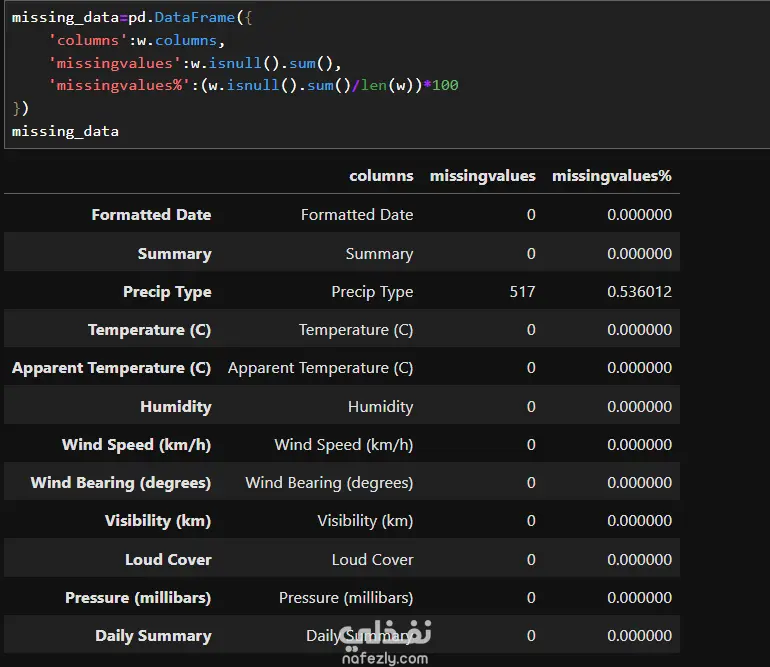Select the bold 'Humidity' index label
770x667 pixels.
(176, 407)
